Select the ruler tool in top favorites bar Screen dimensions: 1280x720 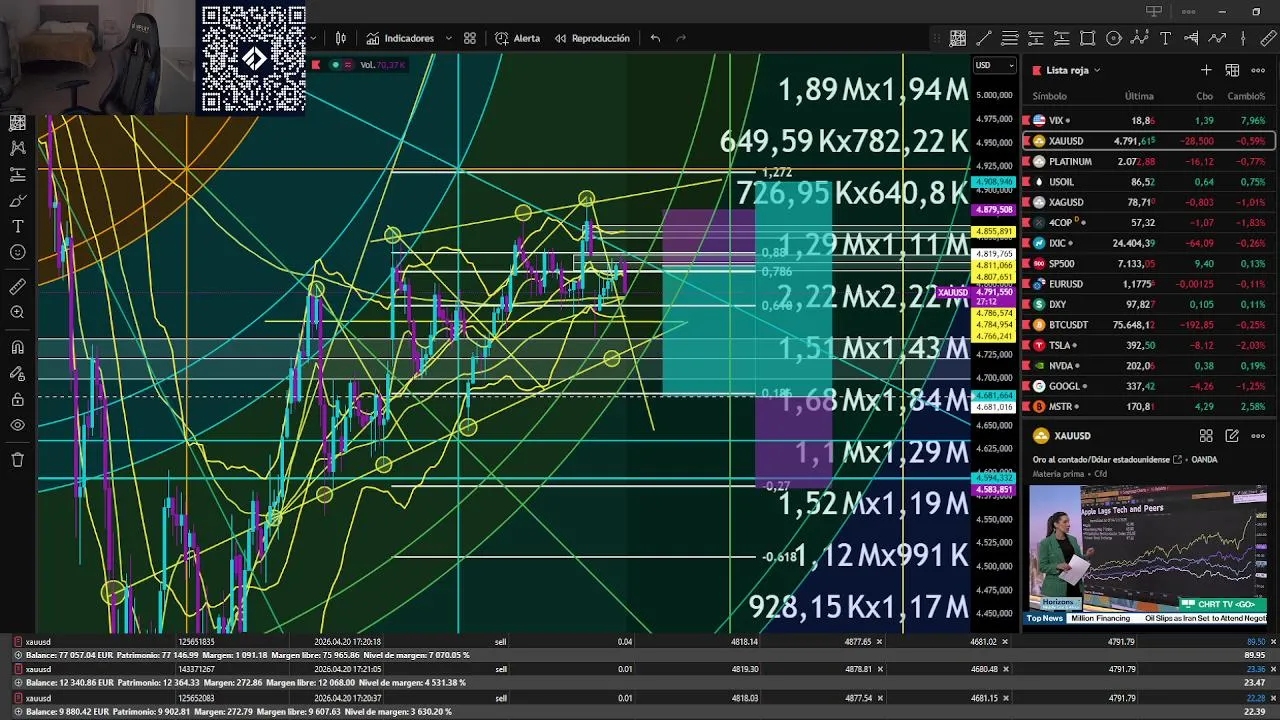[1270, 38]
